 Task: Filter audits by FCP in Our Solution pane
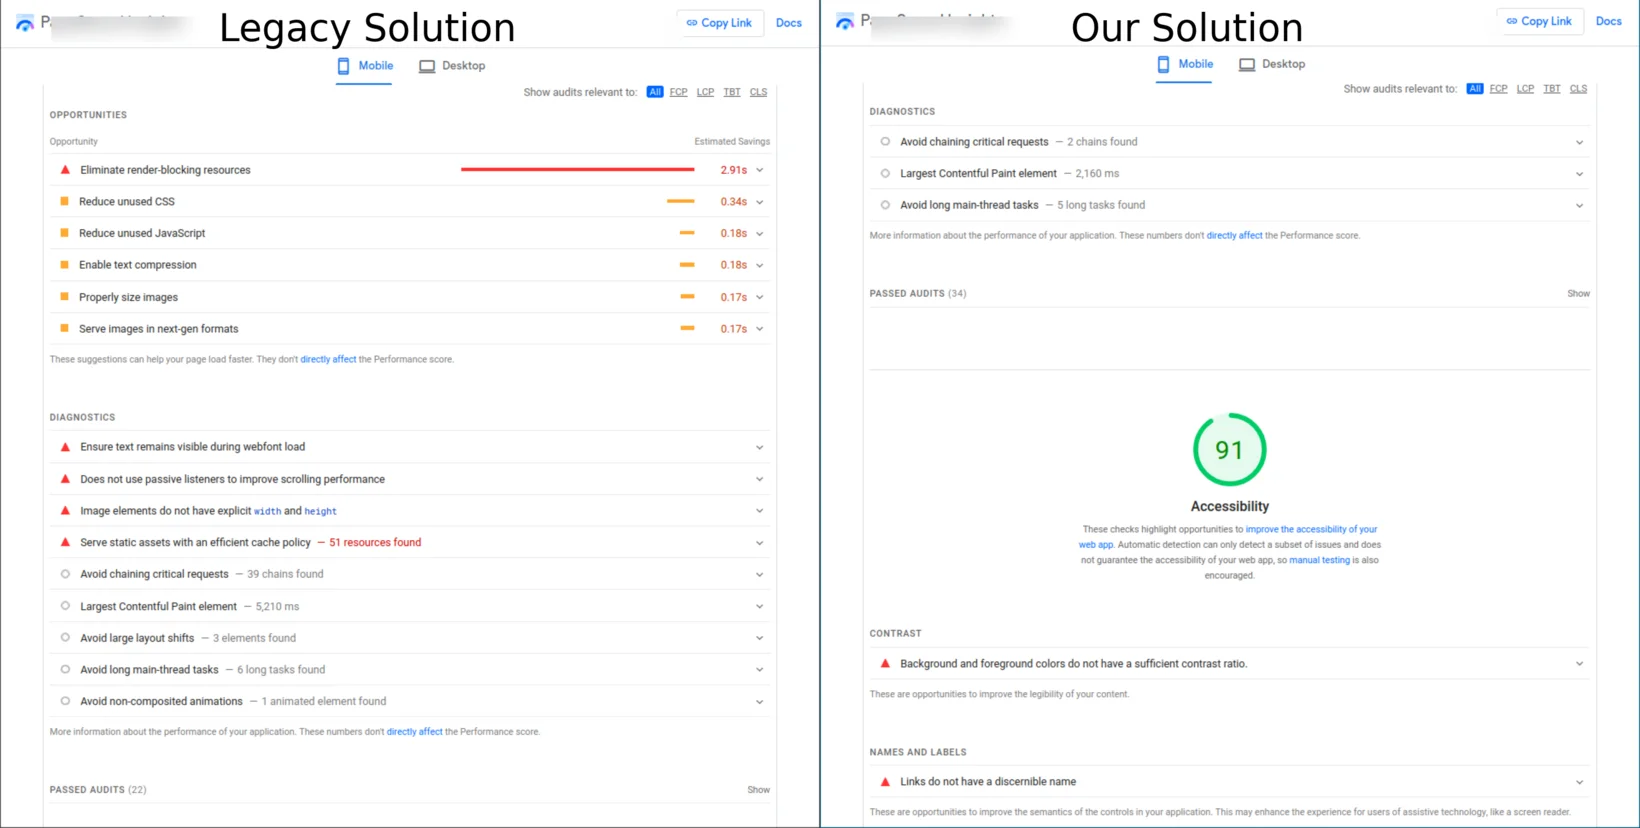(x=1499, y=89)
